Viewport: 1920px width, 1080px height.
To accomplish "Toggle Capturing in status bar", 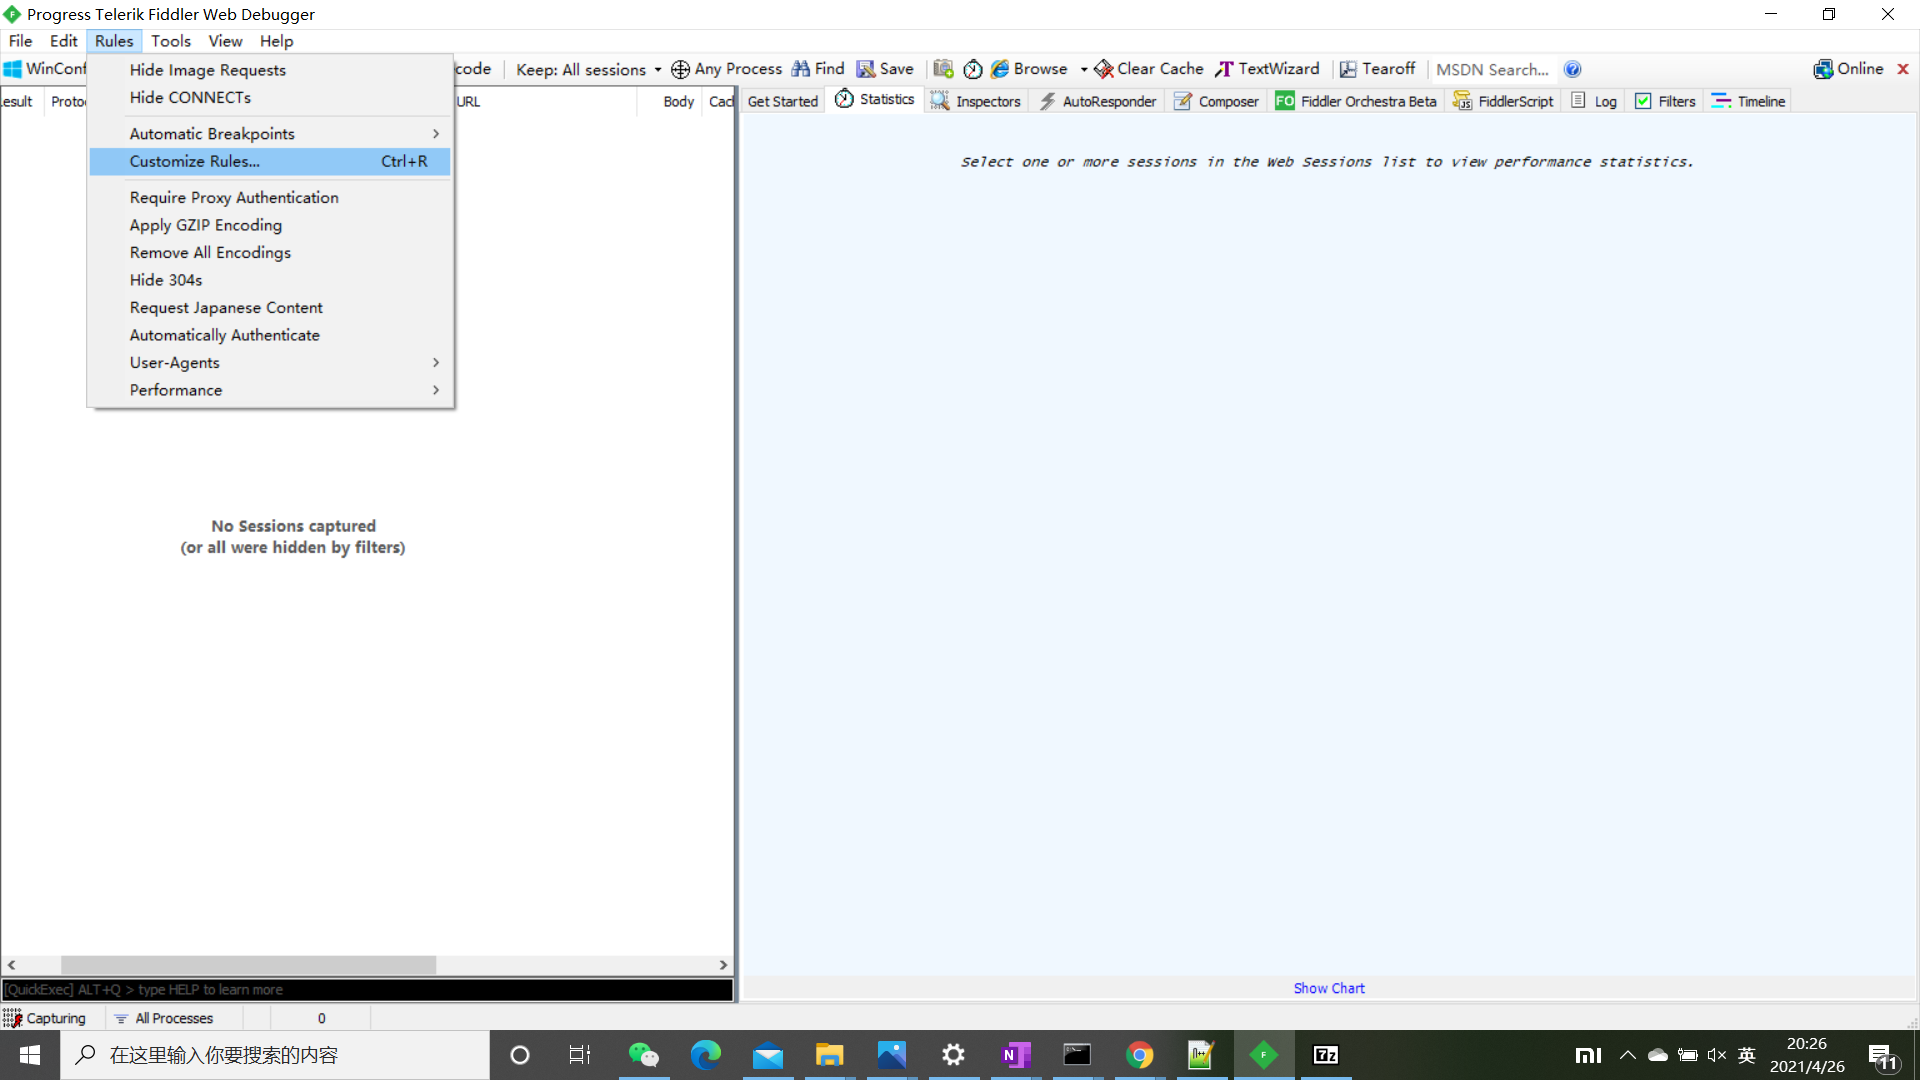I will tap(45, 1018).
